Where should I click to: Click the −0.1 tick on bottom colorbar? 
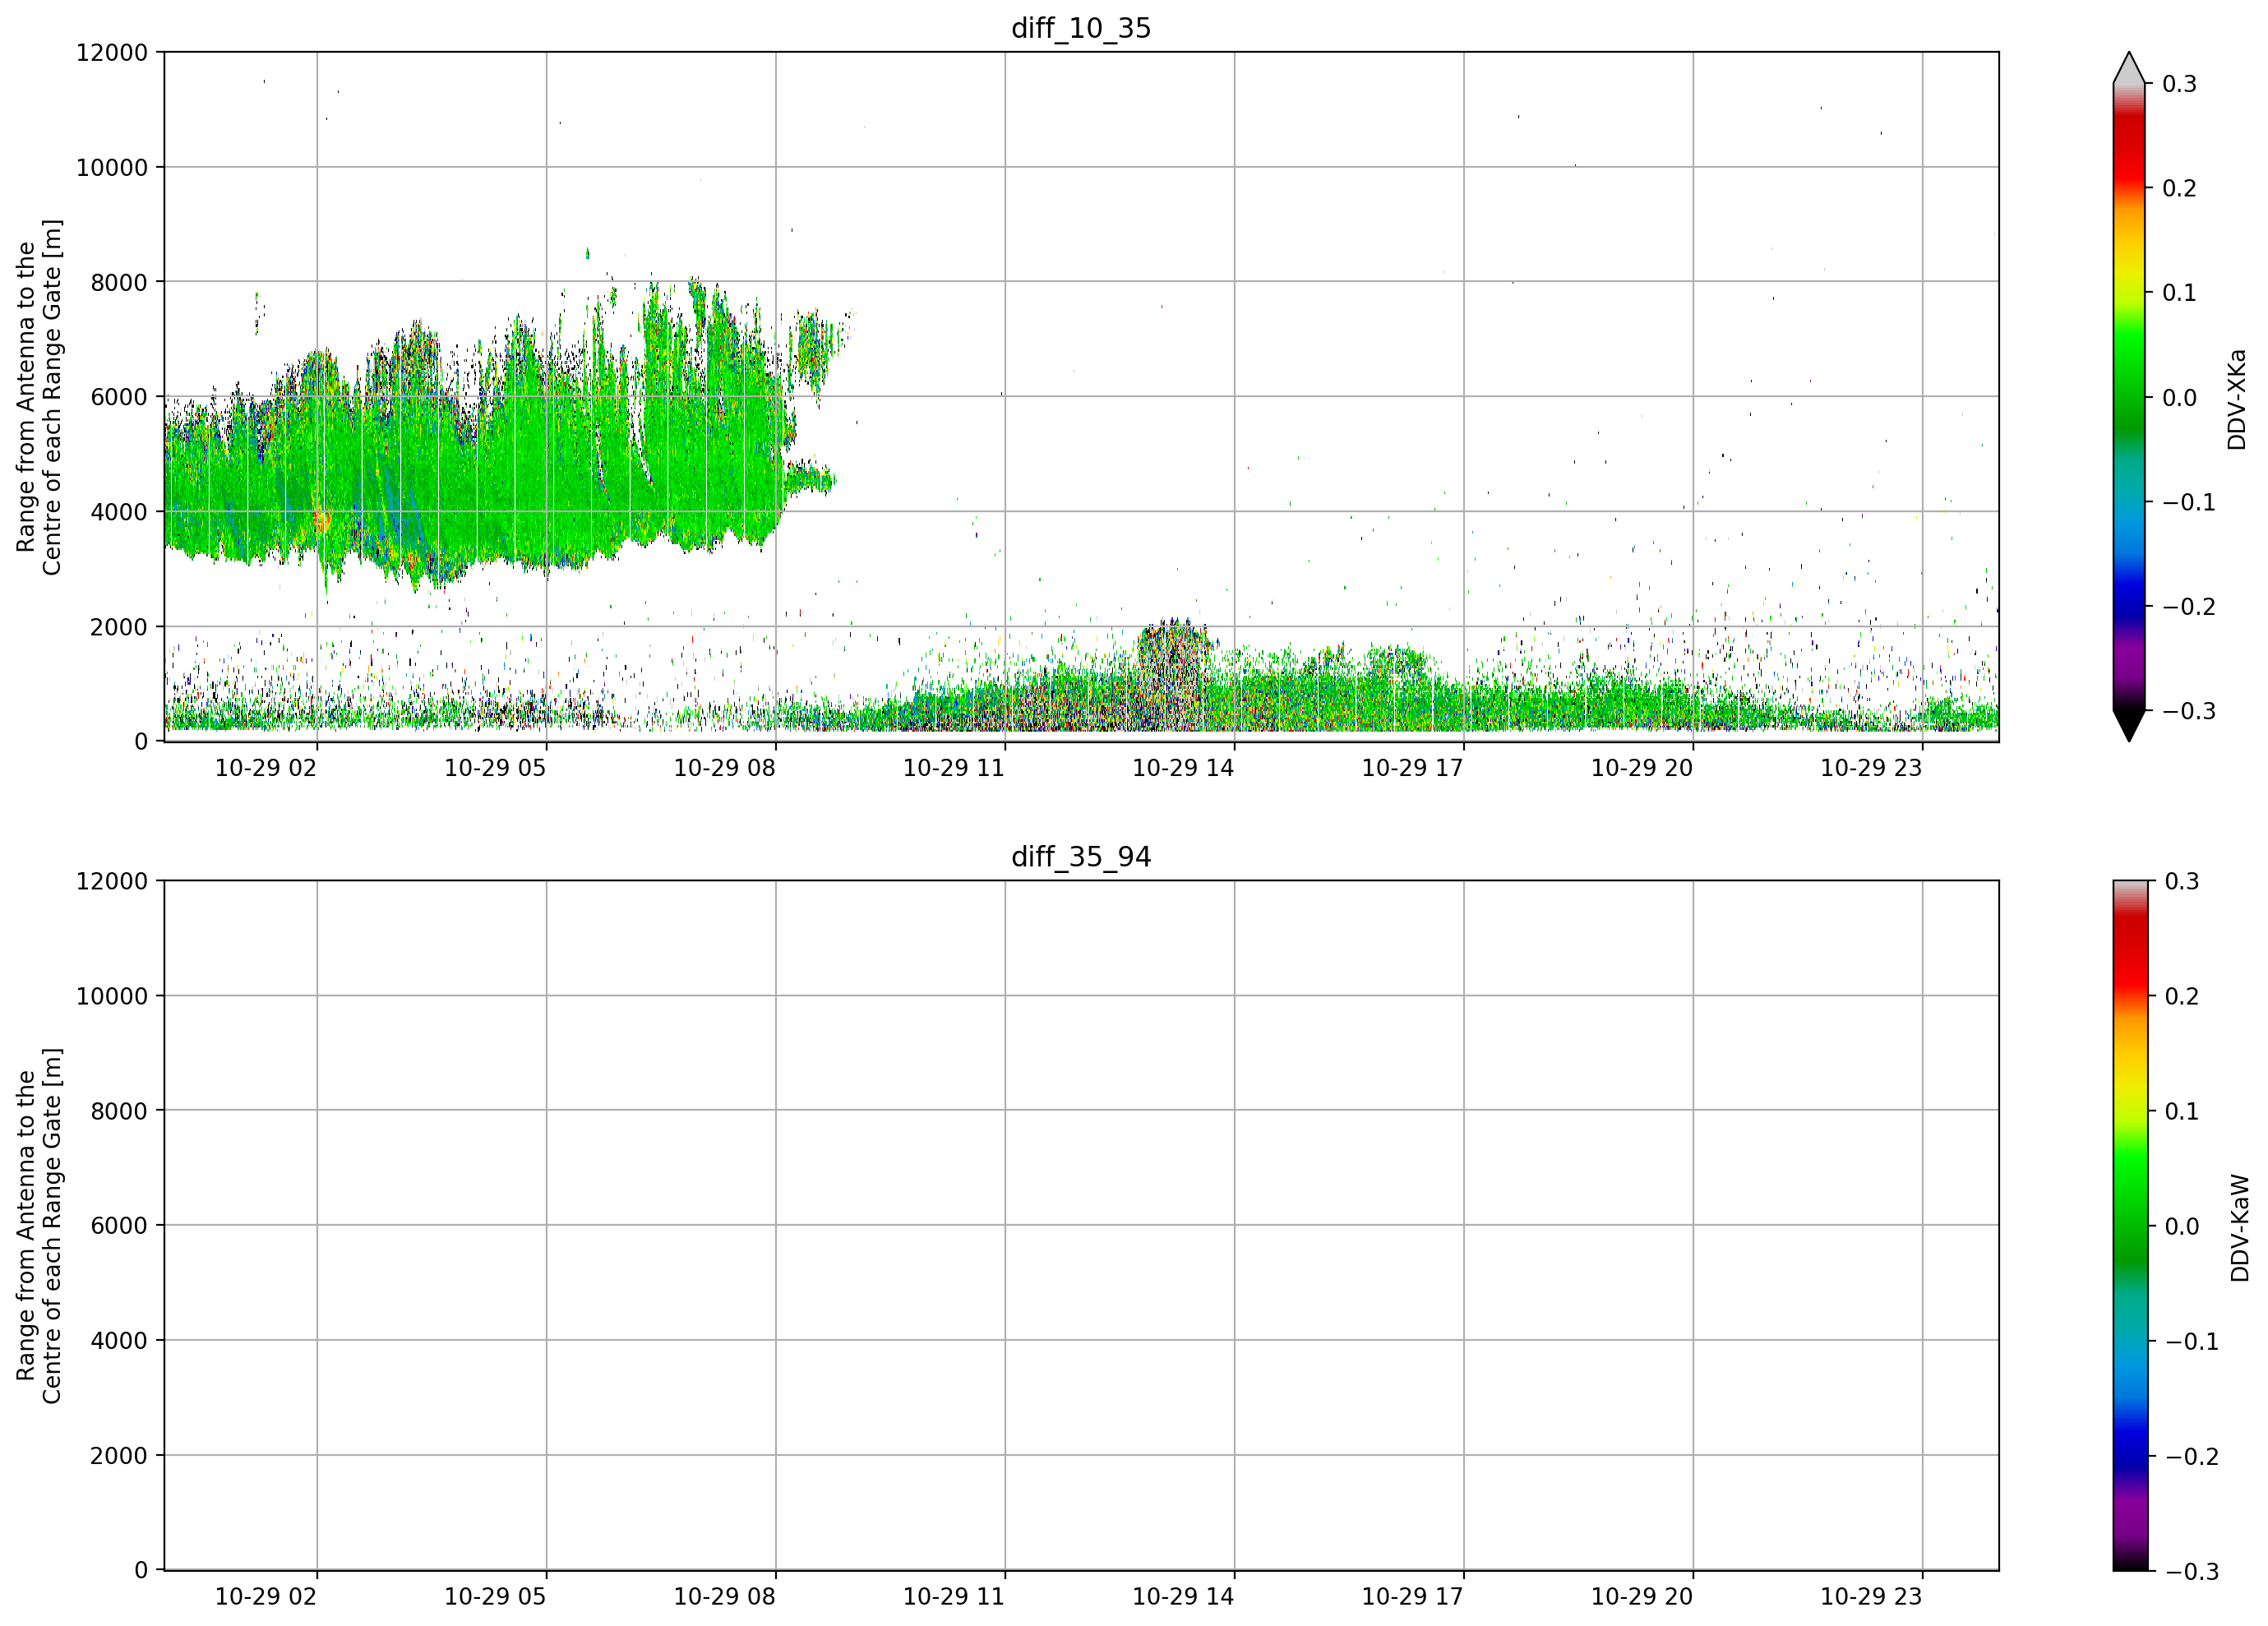(2191, 1342)
